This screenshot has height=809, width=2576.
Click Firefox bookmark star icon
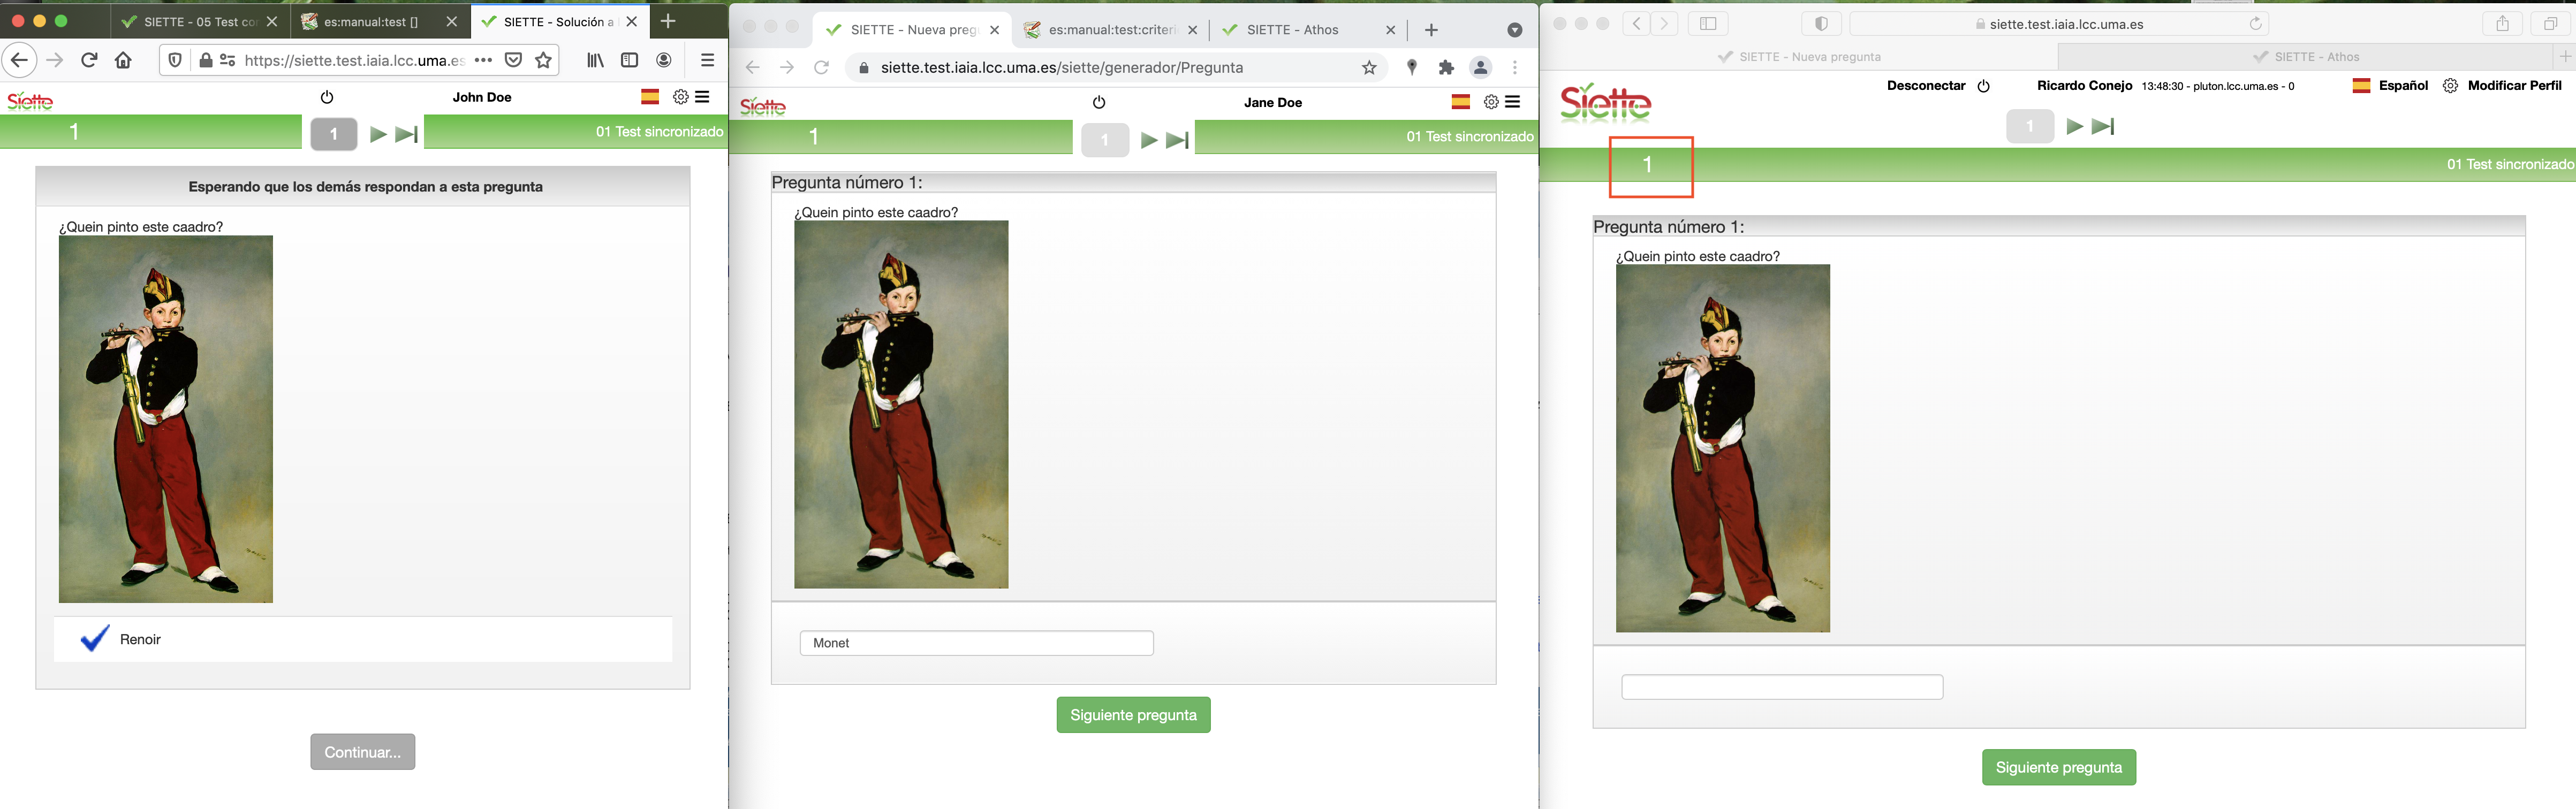[x=544, y=60]
